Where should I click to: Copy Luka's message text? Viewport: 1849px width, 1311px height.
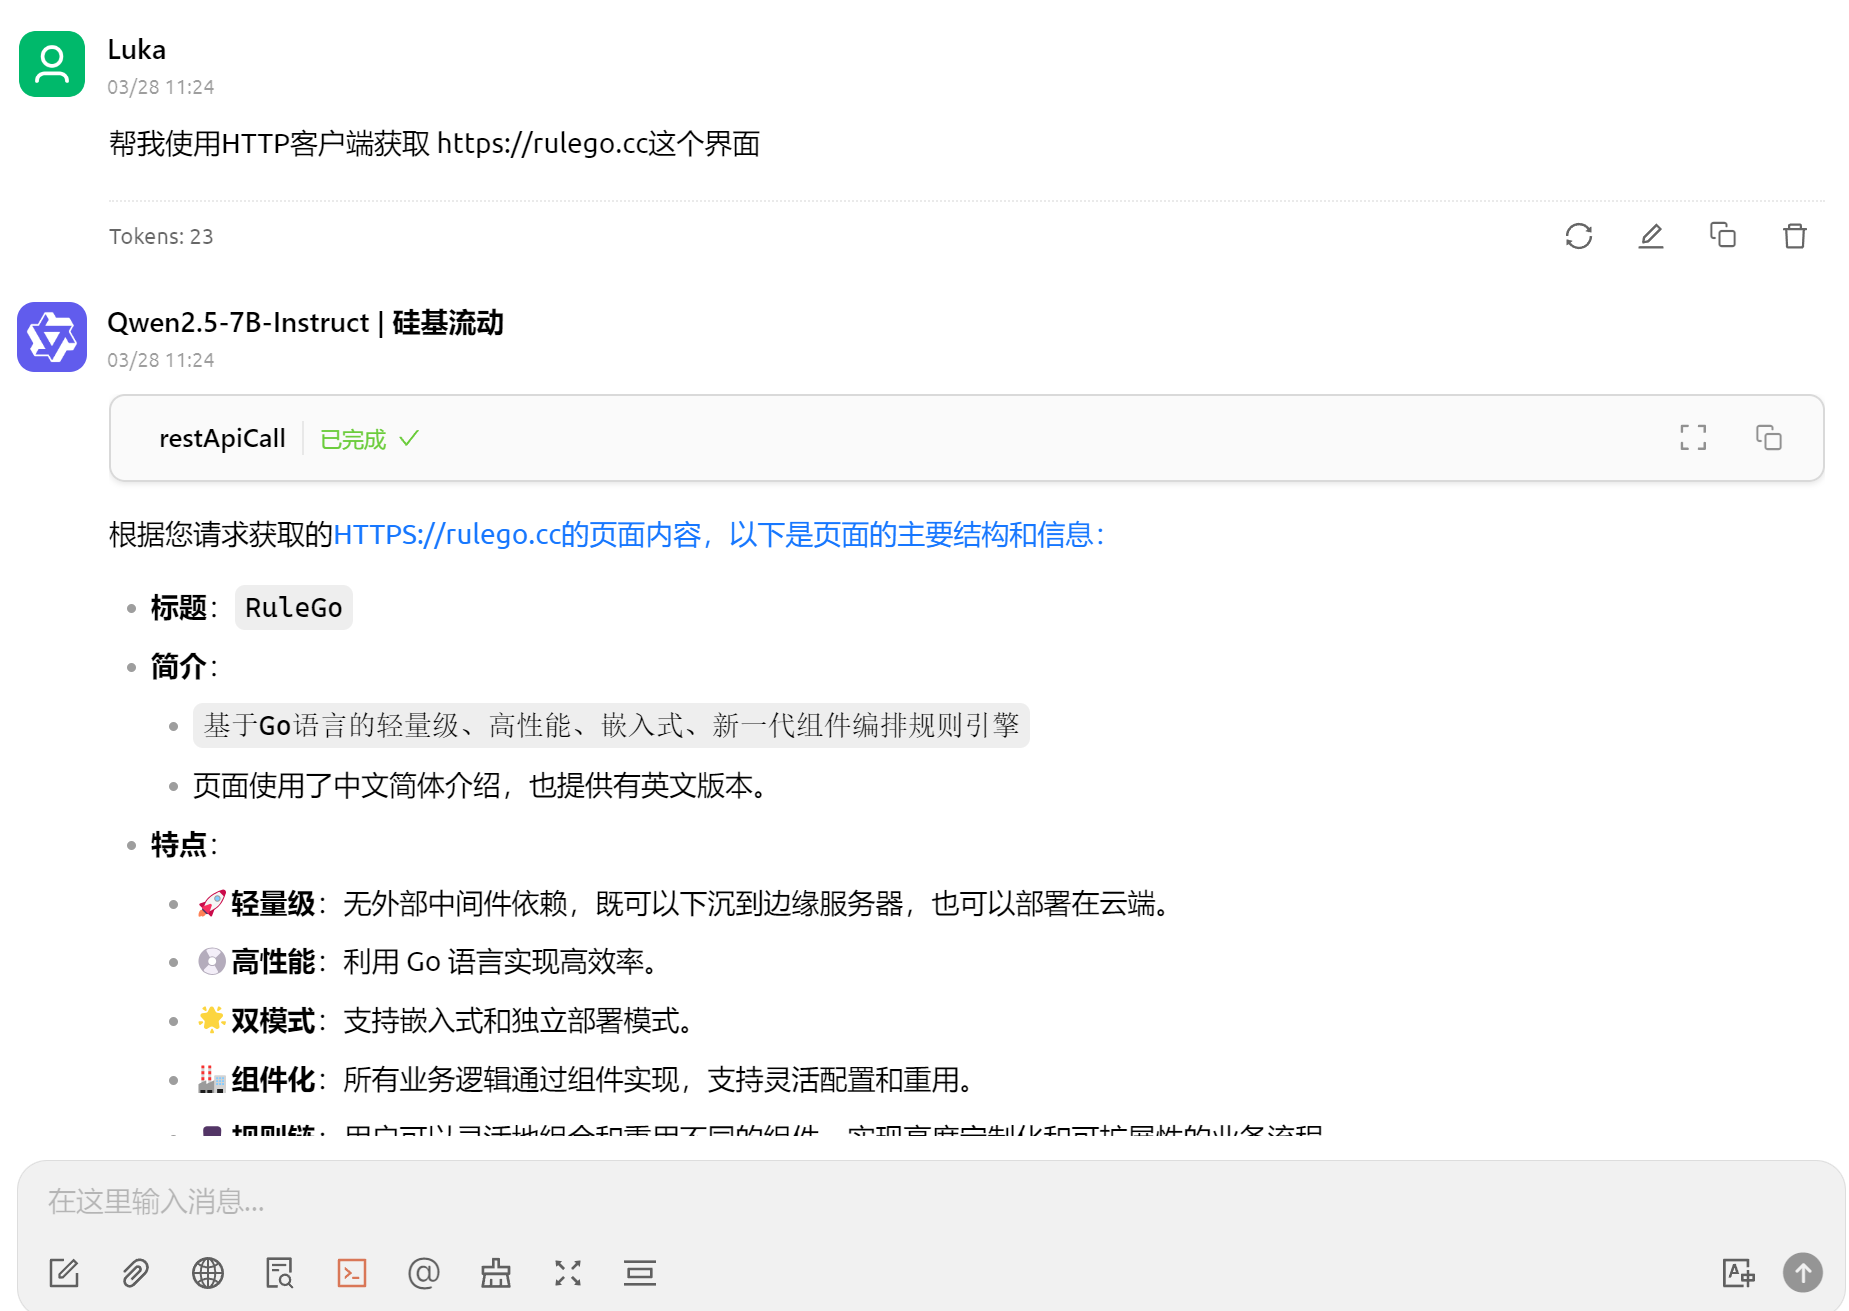coord(1722,236)
